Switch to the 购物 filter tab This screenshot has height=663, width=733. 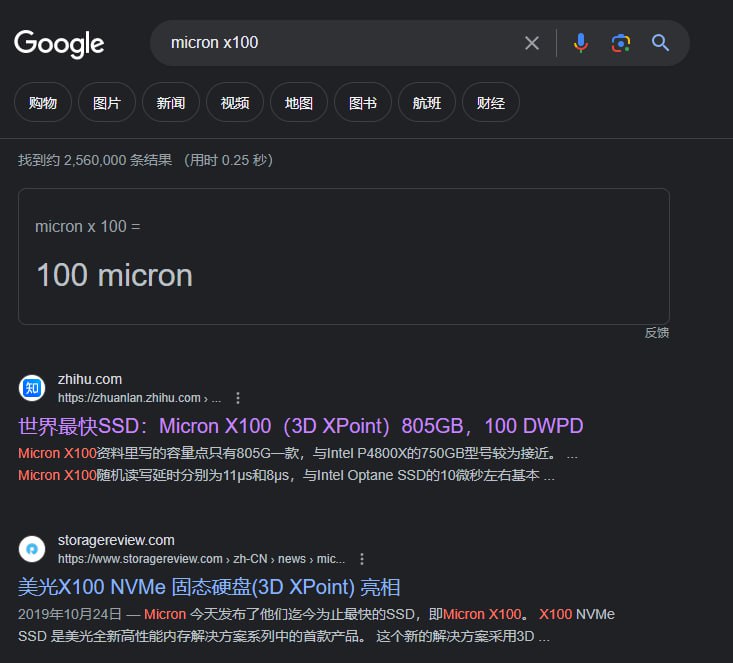tap(43, 102)
